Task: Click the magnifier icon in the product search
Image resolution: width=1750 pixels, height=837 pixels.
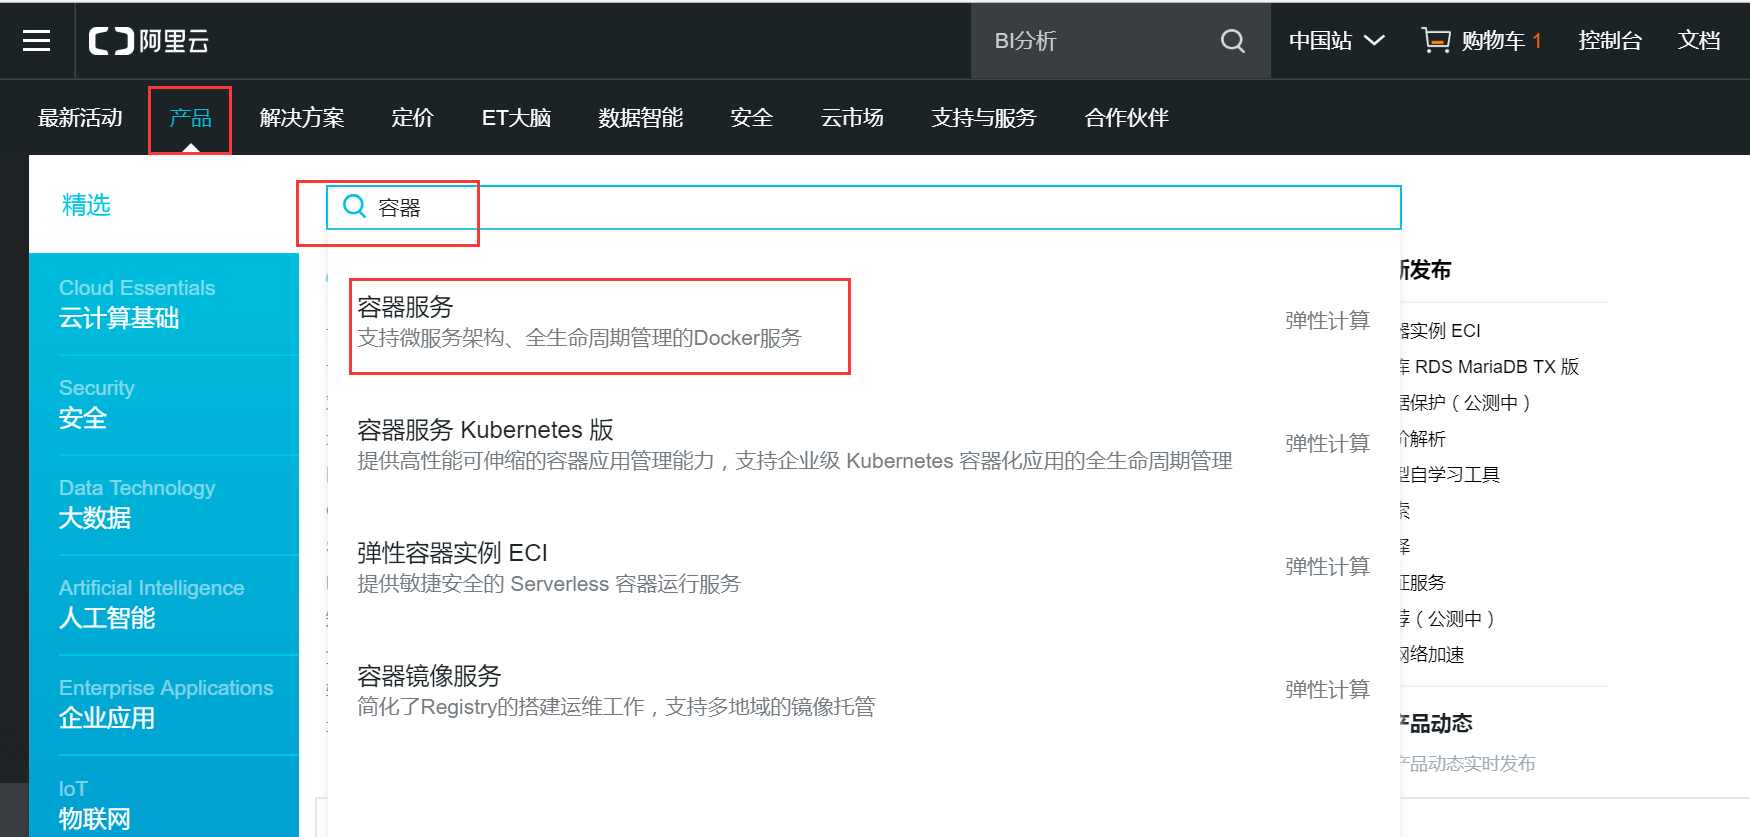Action: pyautogui.click(x=355, y=206)
